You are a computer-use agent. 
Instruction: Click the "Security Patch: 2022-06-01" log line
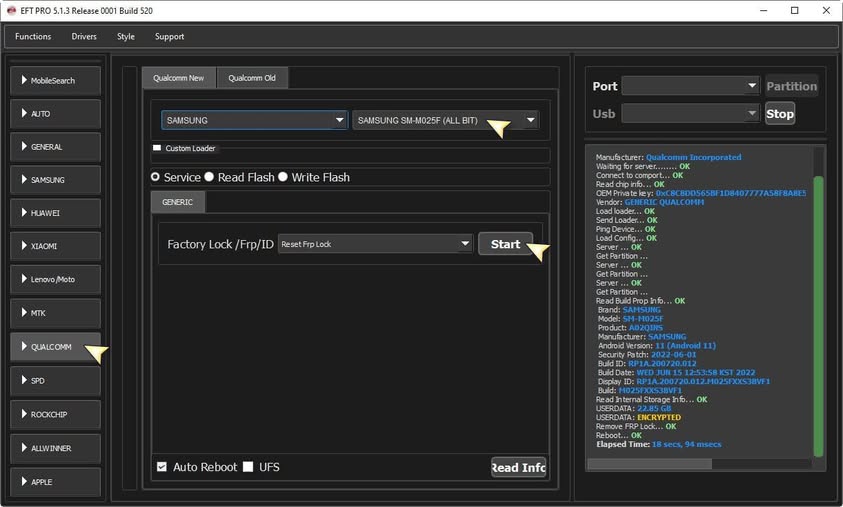(x=647, y=354)
